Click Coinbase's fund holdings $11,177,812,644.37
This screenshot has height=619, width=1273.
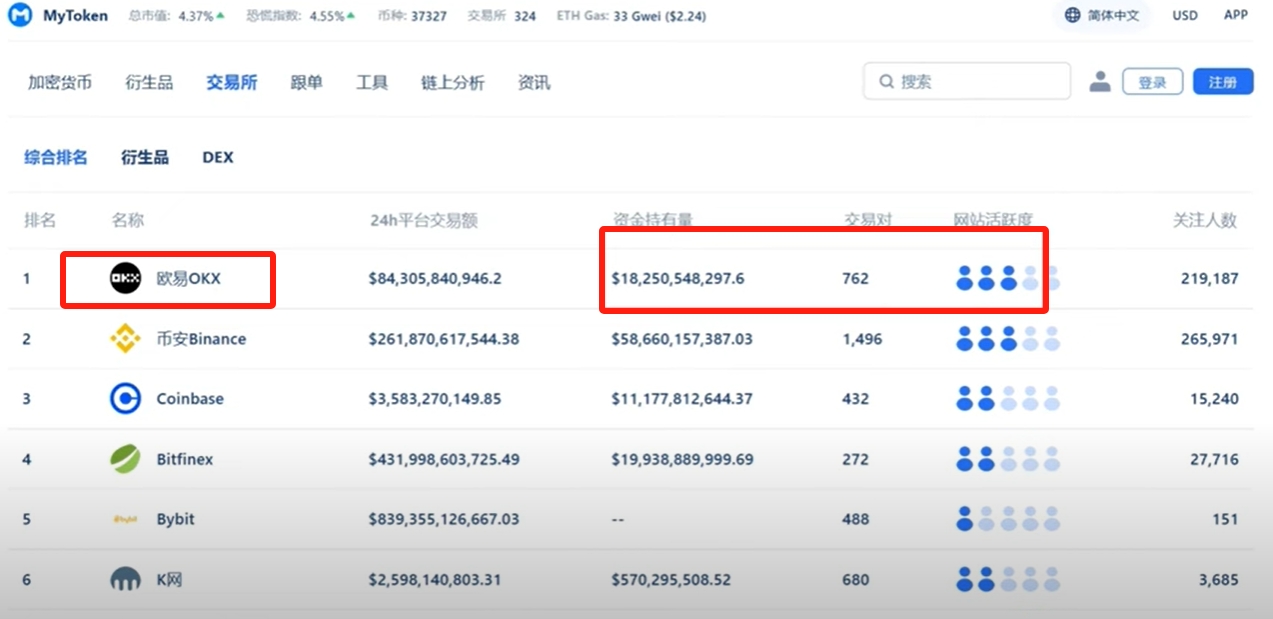pos(682,399)
